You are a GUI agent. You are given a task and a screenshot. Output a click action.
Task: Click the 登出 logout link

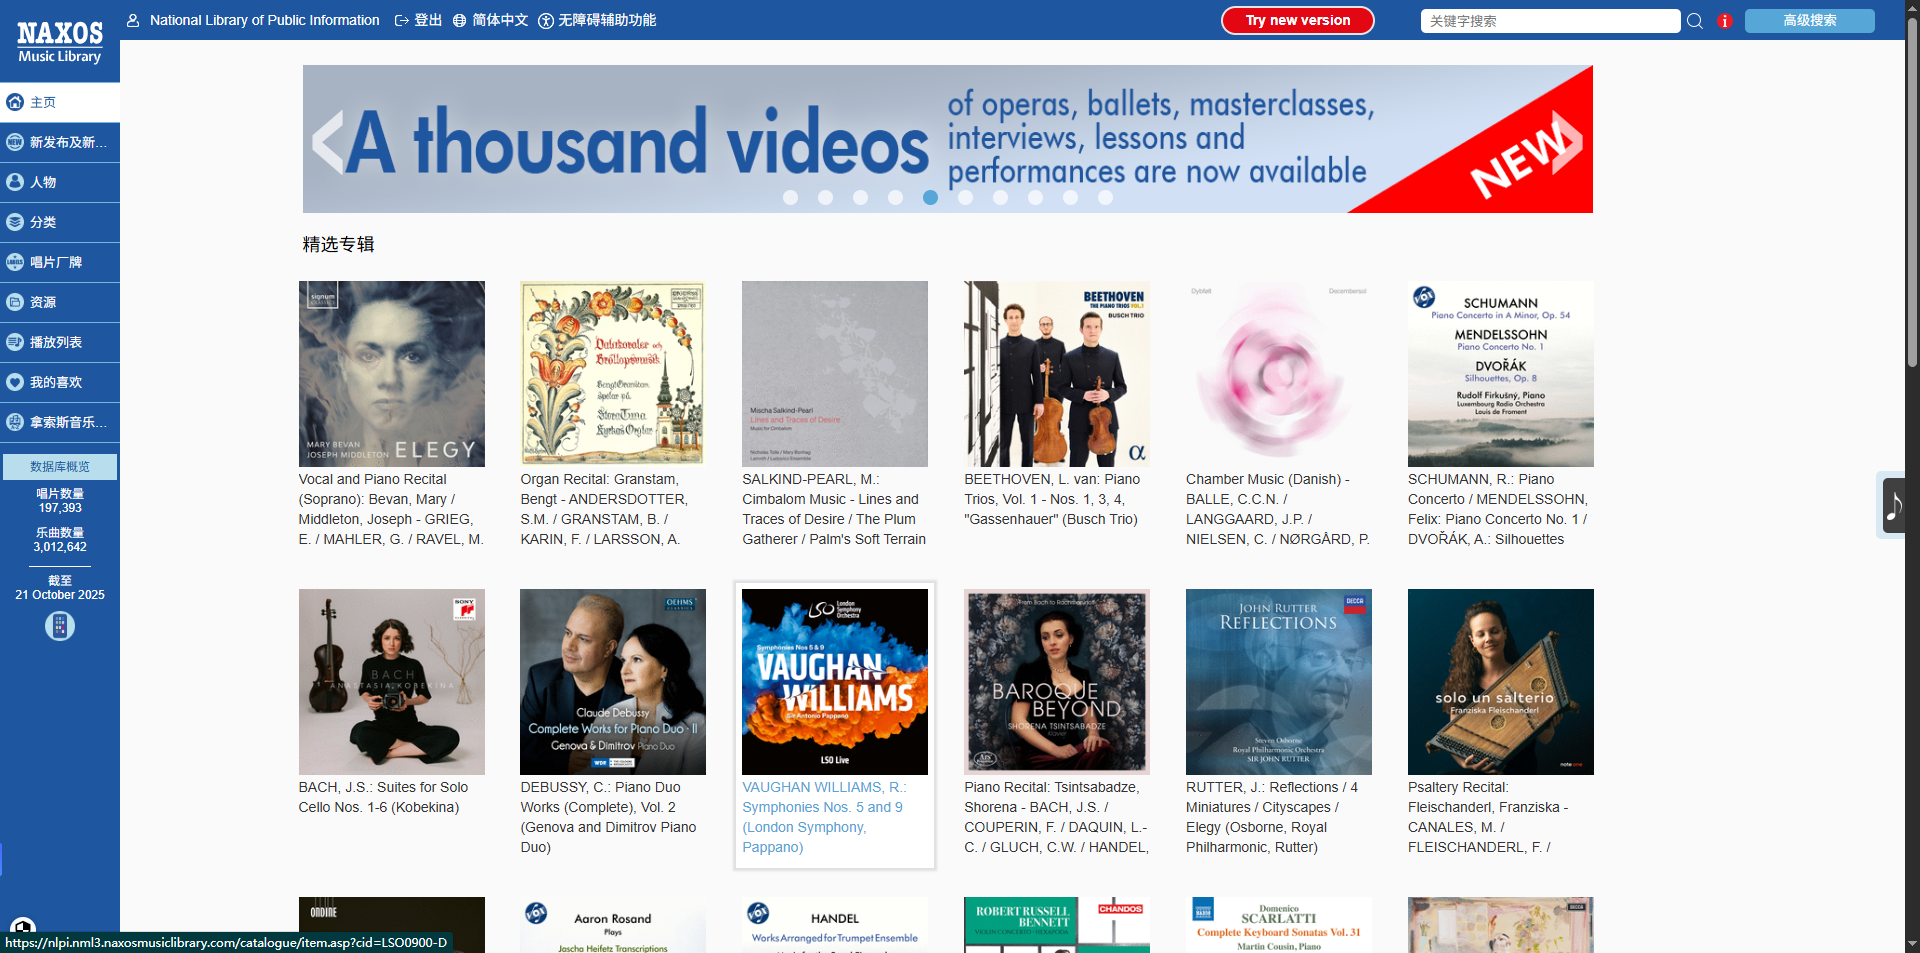coord(418,20)
